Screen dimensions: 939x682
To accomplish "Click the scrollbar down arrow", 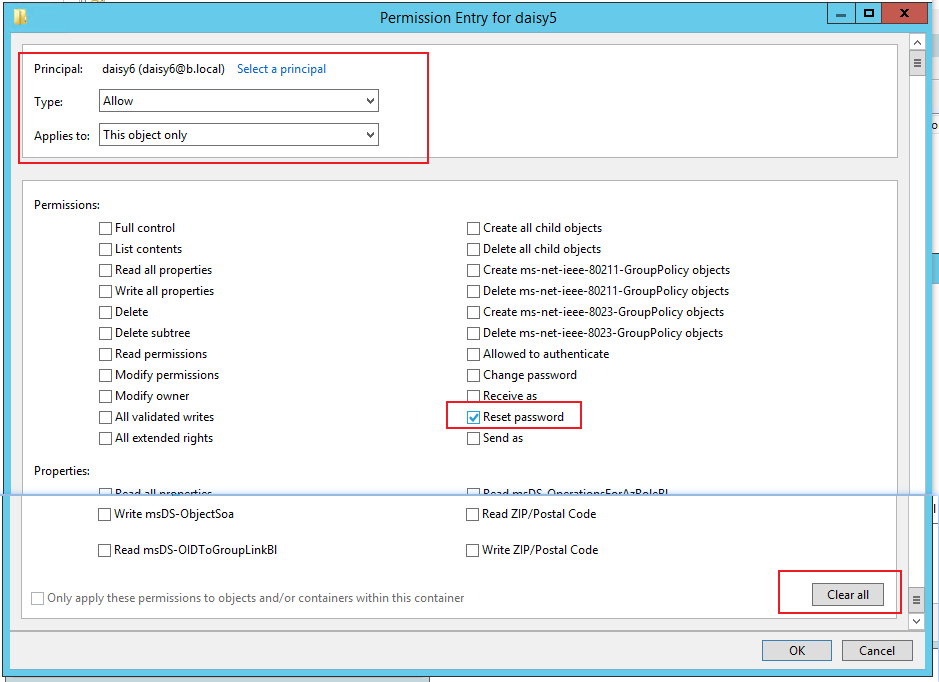I will click(917, 620).
